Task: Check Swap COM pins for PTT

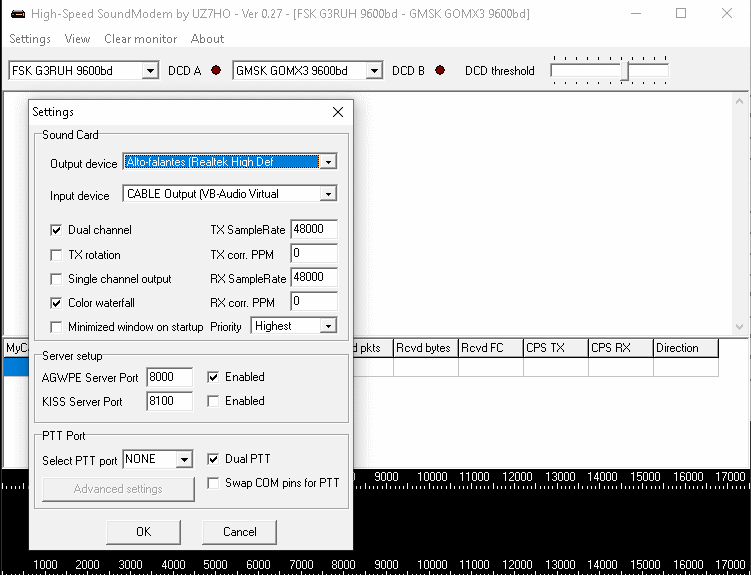Action: tap(213, 483)
